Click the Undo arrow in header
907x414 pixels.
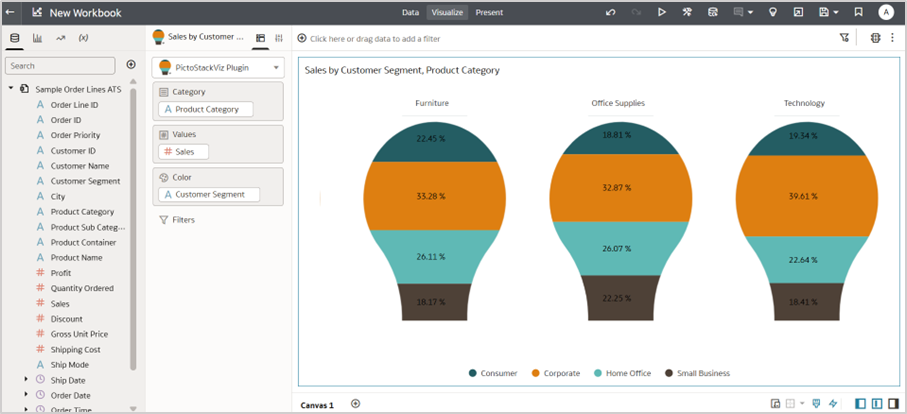611,13
